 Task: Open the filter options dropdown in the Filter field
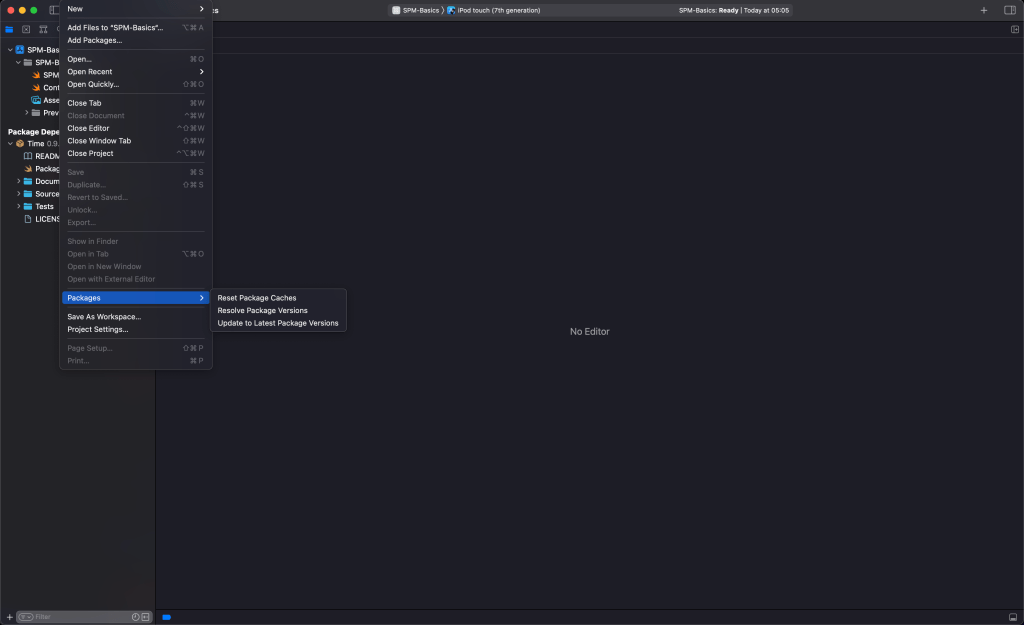click(x=26, y=617)
